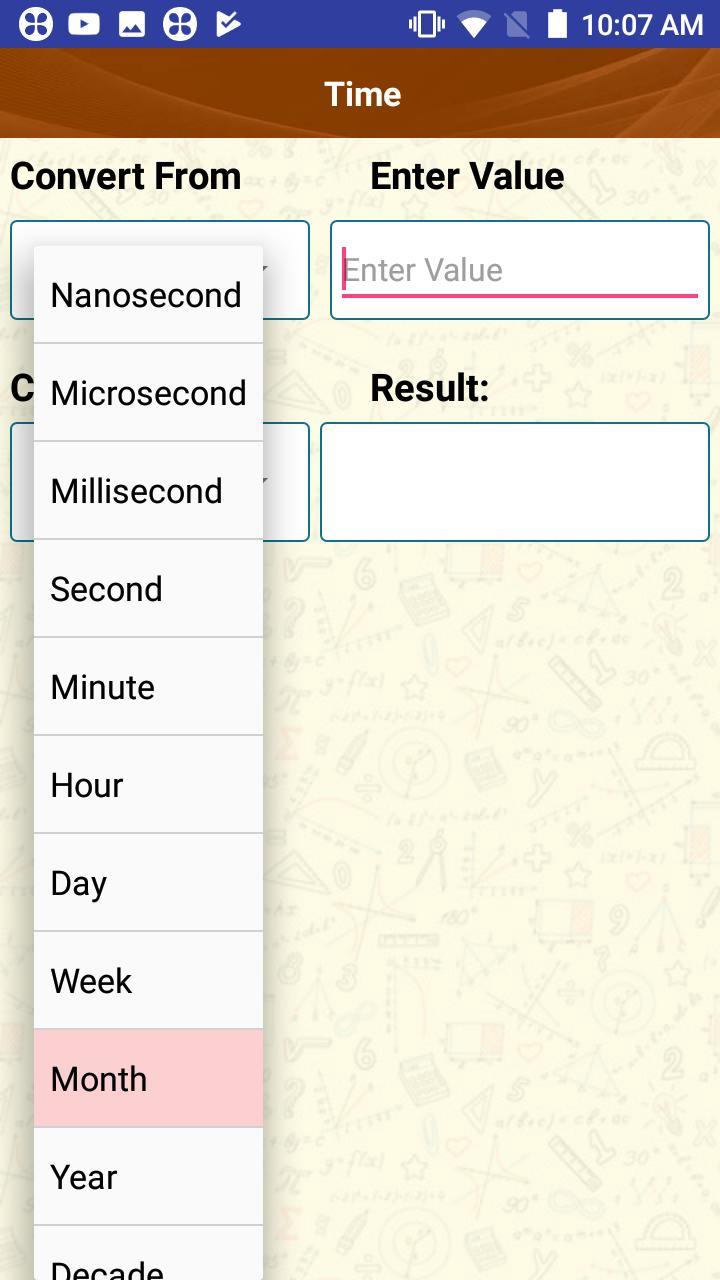Screen dimensions: 720x1280
Task: Tap the Enter Value input field
Action: coord(519,269)
